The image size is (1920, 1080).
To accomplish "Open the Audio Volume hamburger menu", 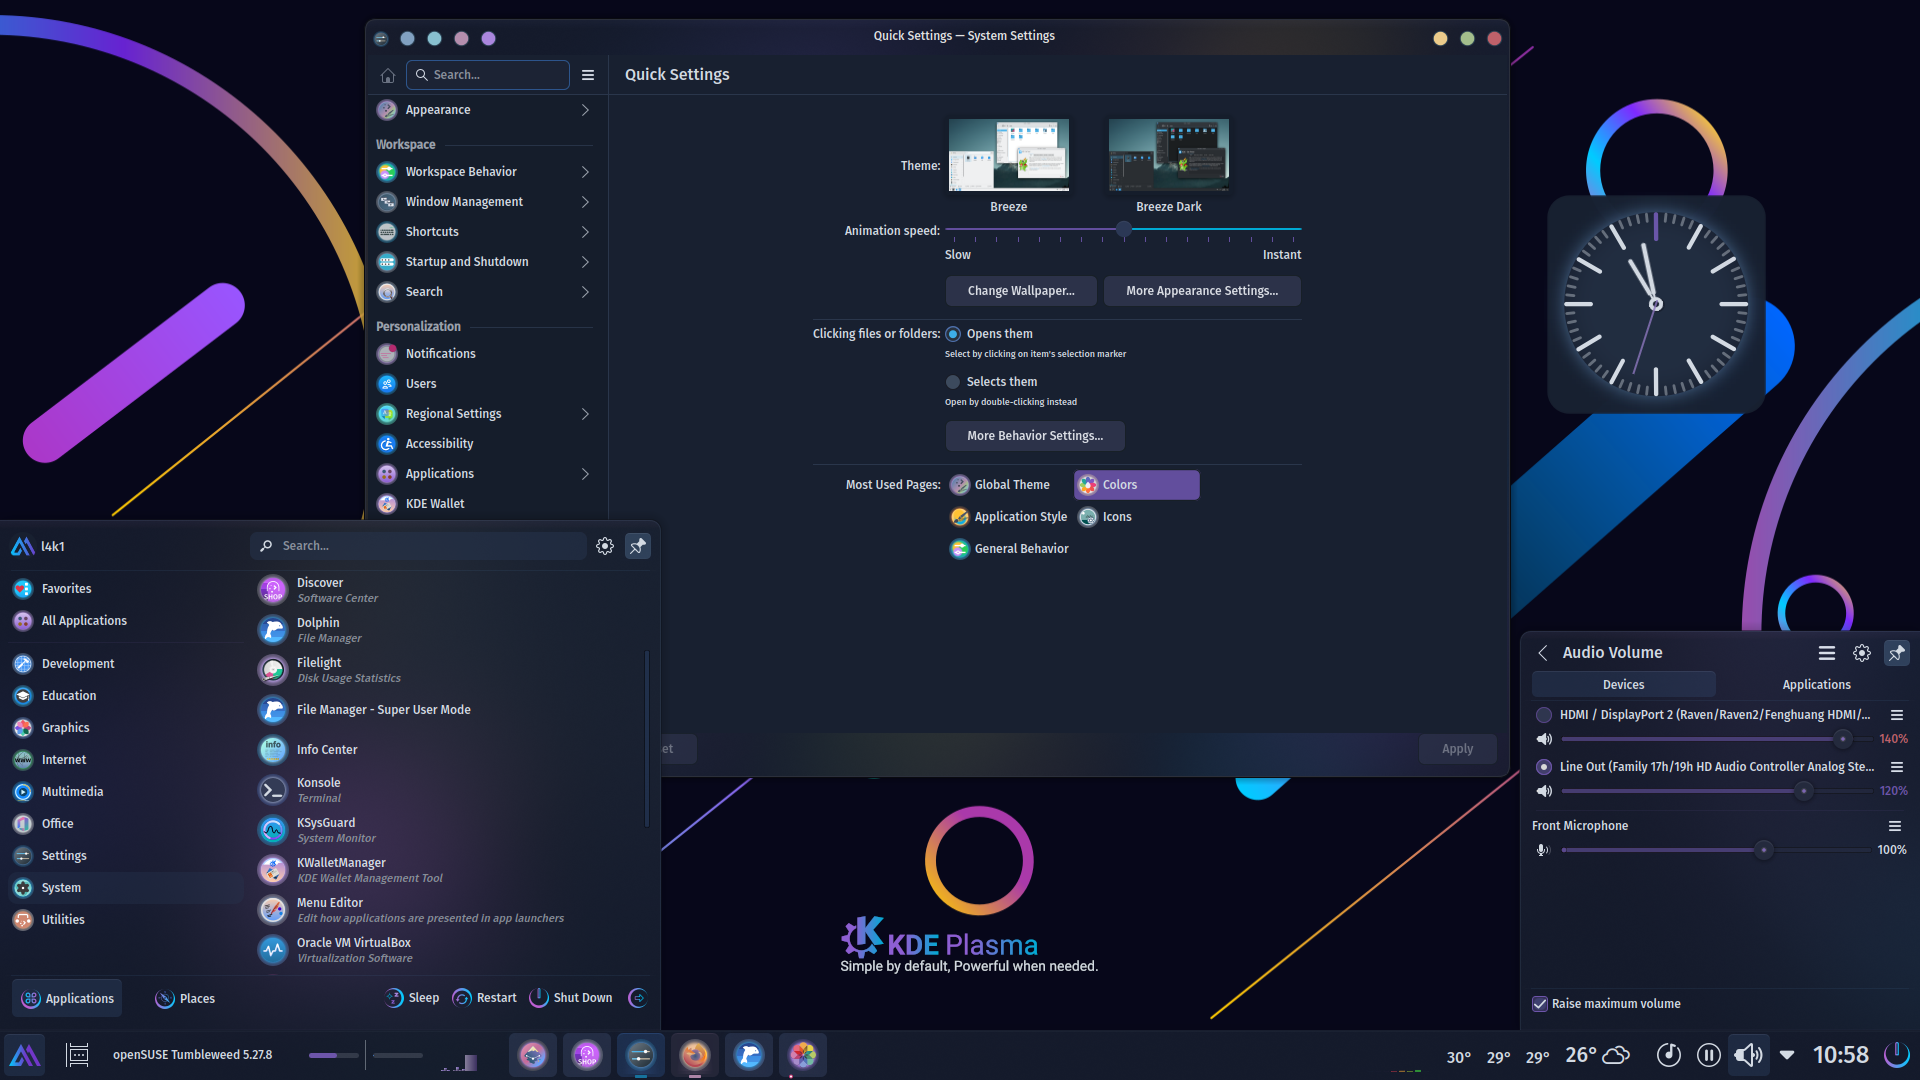I will point(1827,653).
